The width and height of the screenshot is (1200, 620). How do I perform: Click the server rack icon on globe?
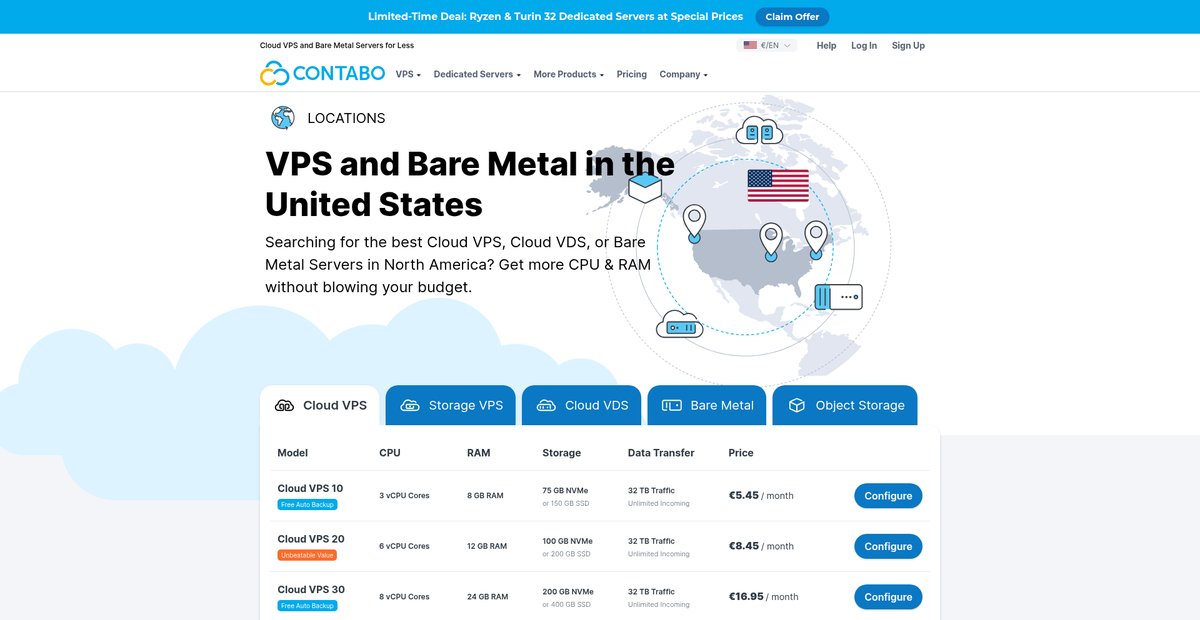pos(838,297)
